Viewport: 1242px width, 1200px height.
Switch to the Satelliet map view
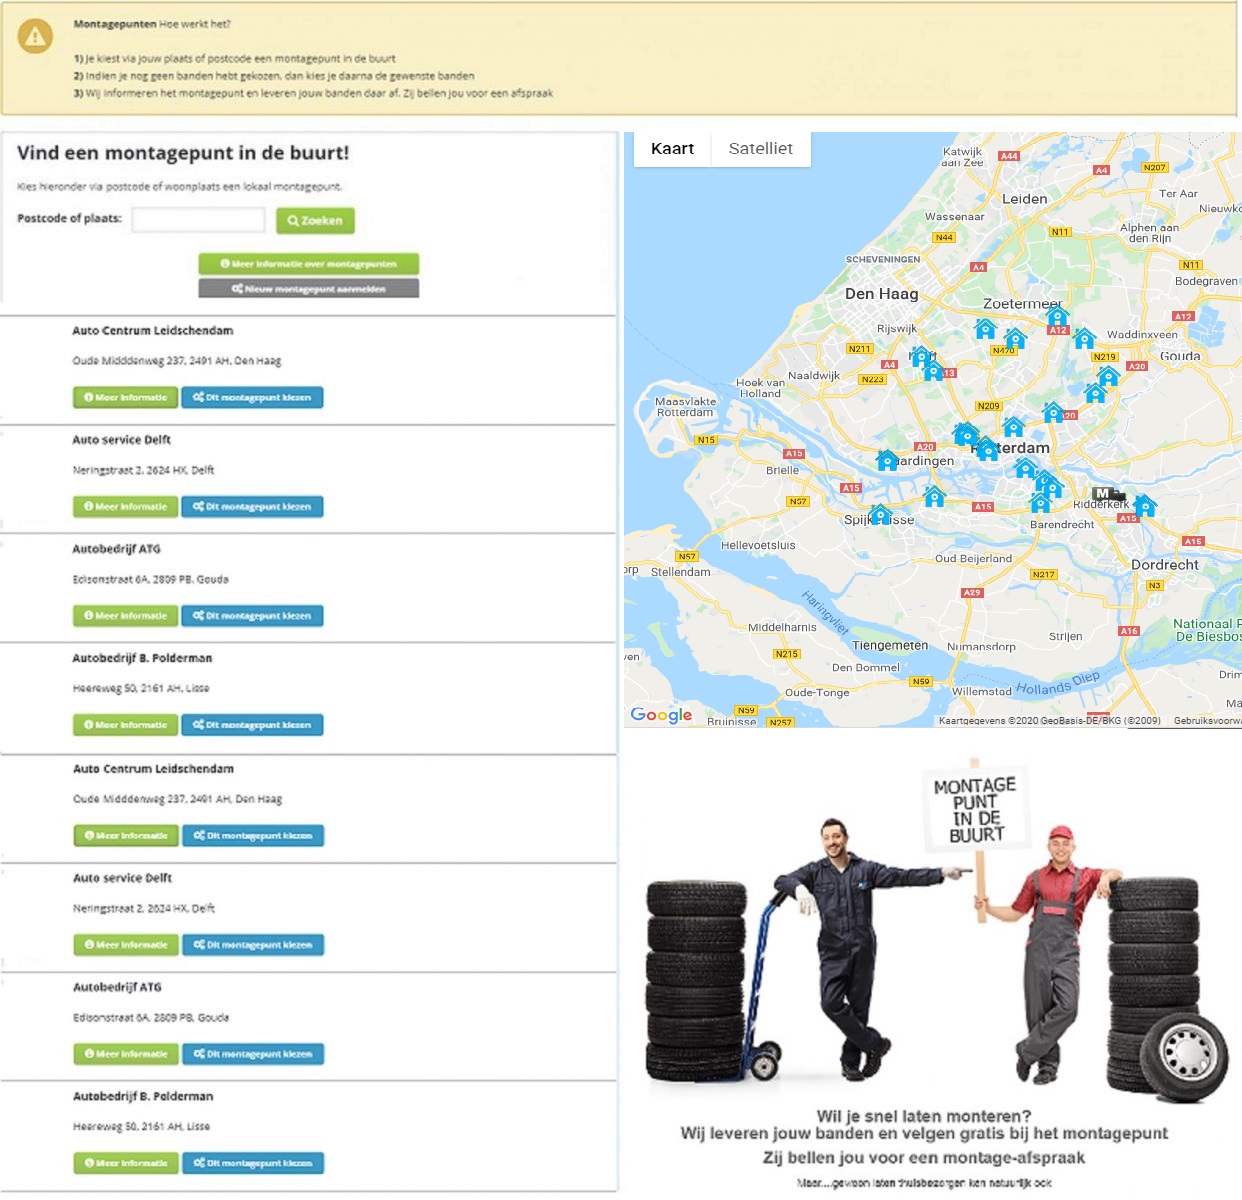click(x=760, y=149)
